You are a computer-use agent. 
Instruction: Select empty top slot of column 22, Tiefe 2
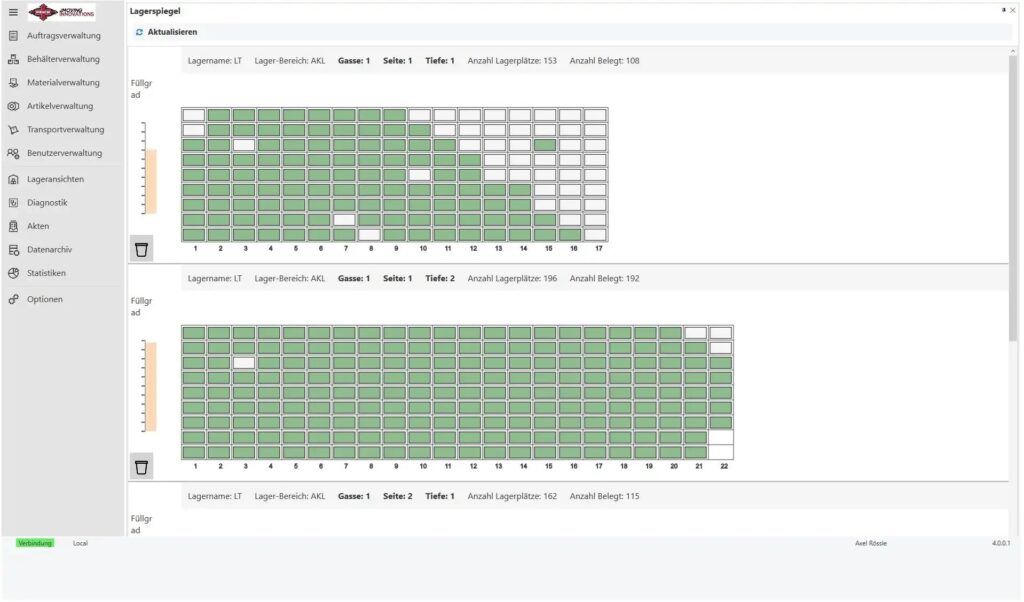pyautogui.click(x=720, y=333)
